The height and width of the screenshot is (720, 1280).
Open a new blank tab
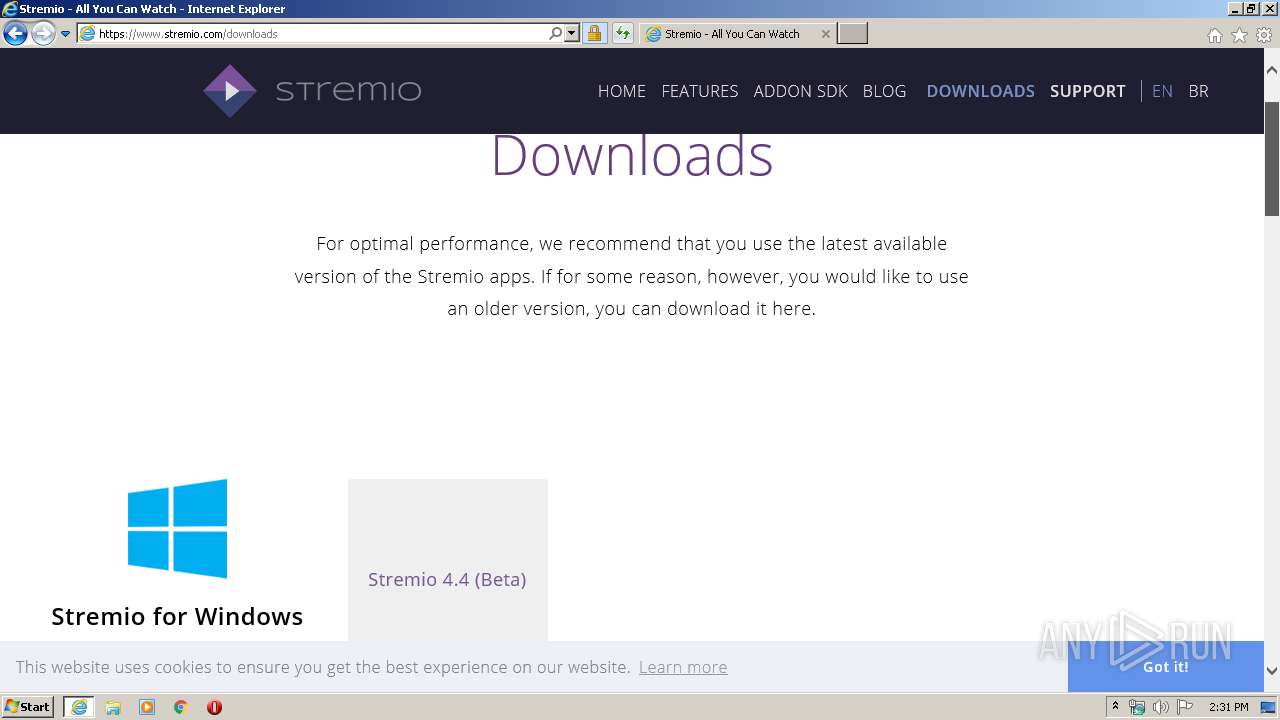pyautogui.click(x=852, y=34)
